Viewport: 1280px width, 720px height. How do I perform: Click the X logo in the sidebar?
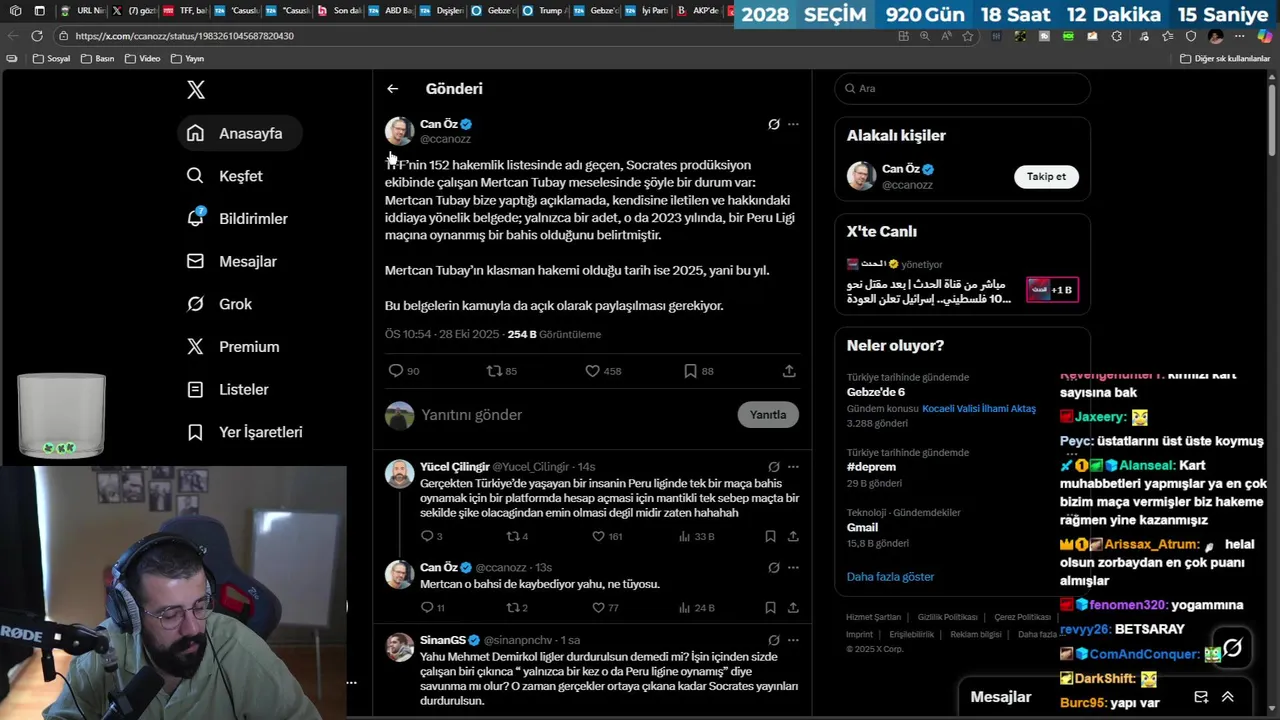(196, 90)
